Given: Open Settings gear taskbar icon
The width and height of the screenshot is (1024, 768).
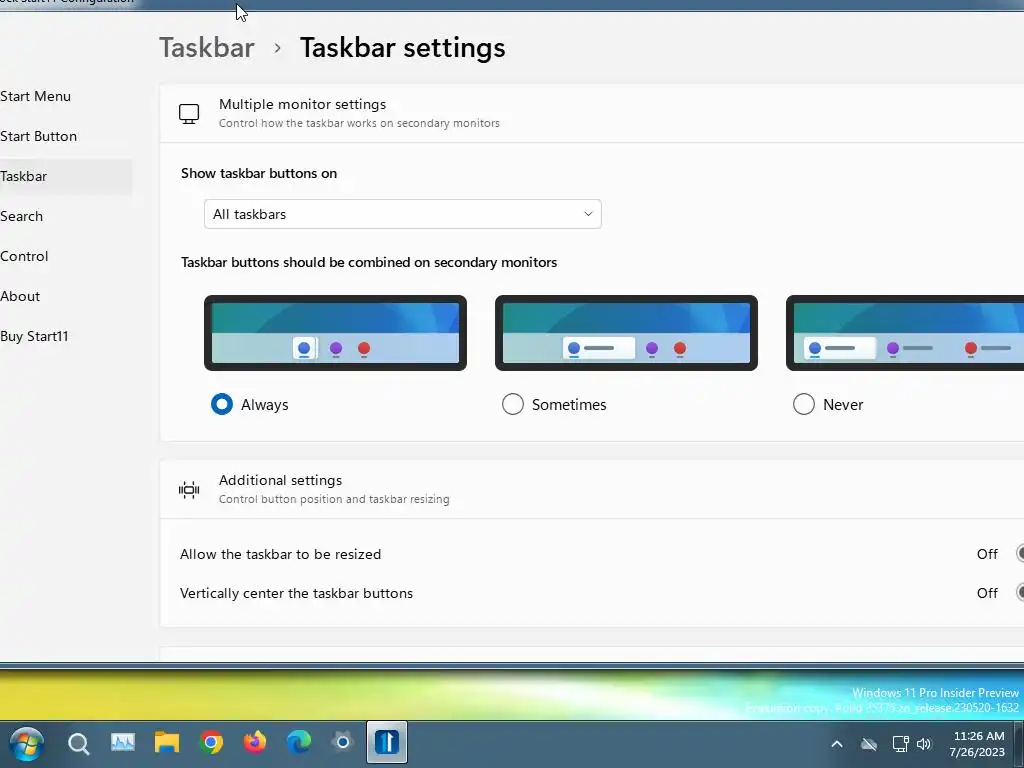Looking at the screenshot, I should [x=343, y=742].
